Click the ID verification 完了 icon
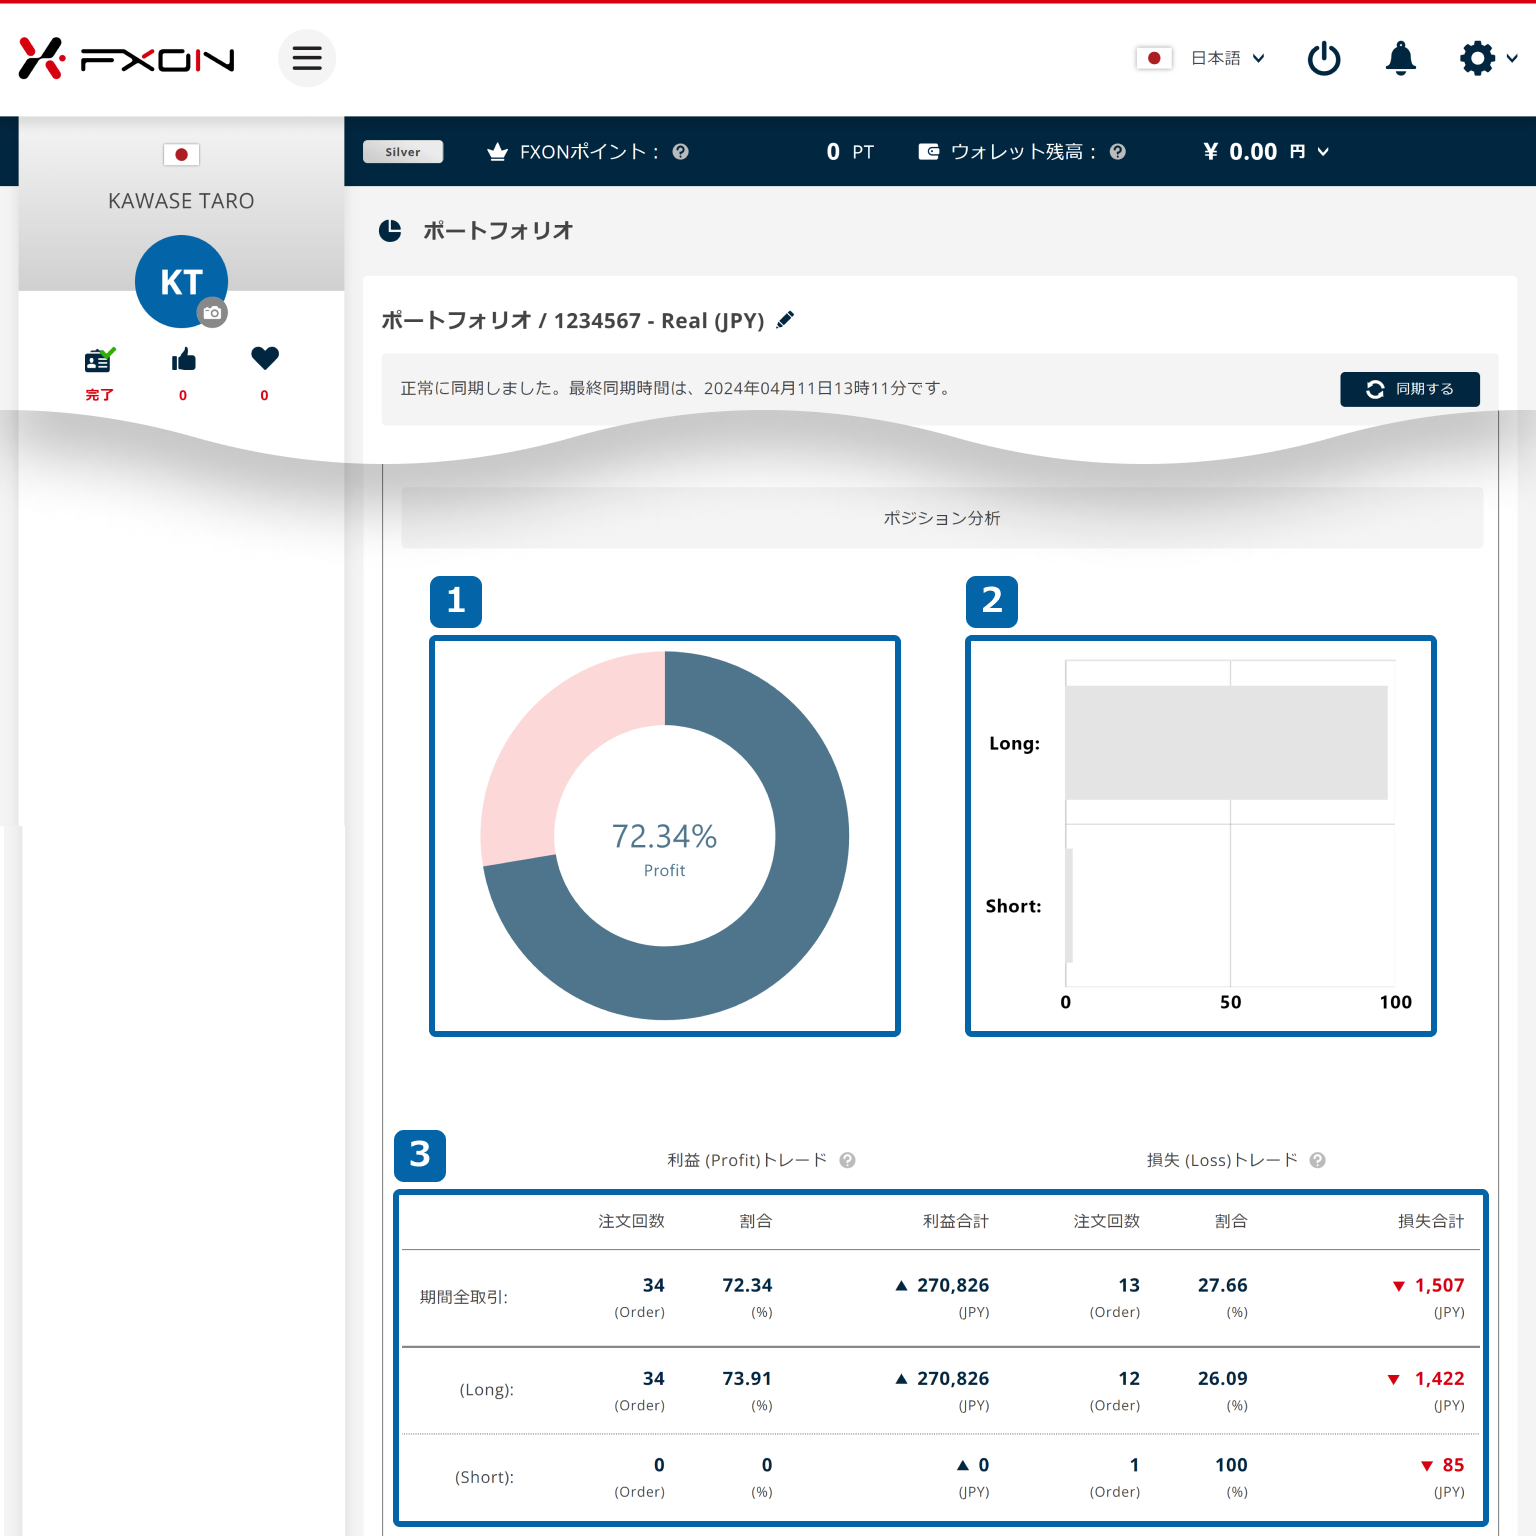The height and width of the screenshot is (1536, 1536). pyautogui.click(x=99, y=359)
